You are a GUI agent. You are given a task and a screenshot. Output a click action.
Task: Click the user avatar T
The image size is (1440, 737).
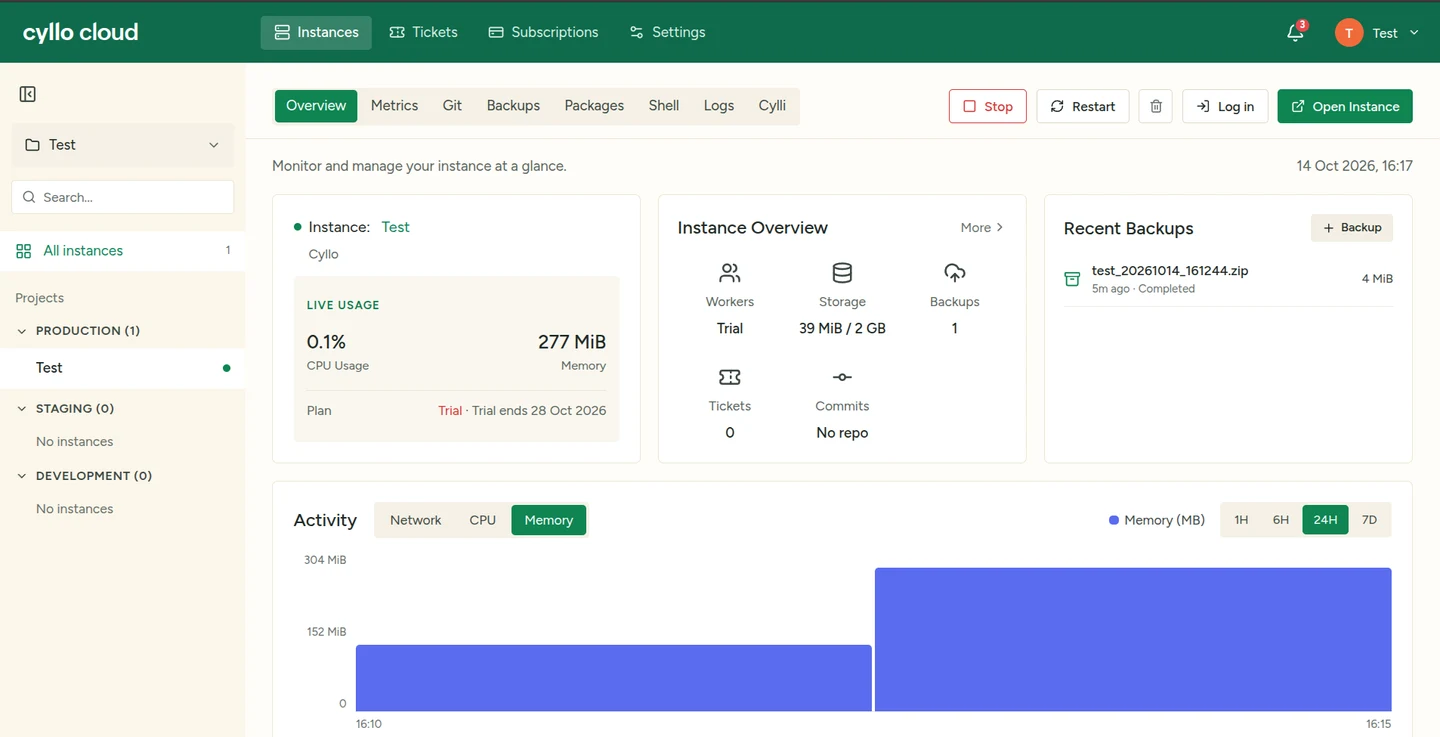[1349, 33]
